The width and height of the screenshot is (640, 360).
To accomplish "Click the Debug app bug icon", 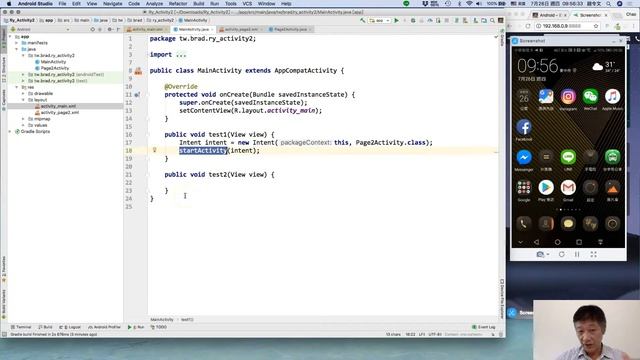I will 413,20.
